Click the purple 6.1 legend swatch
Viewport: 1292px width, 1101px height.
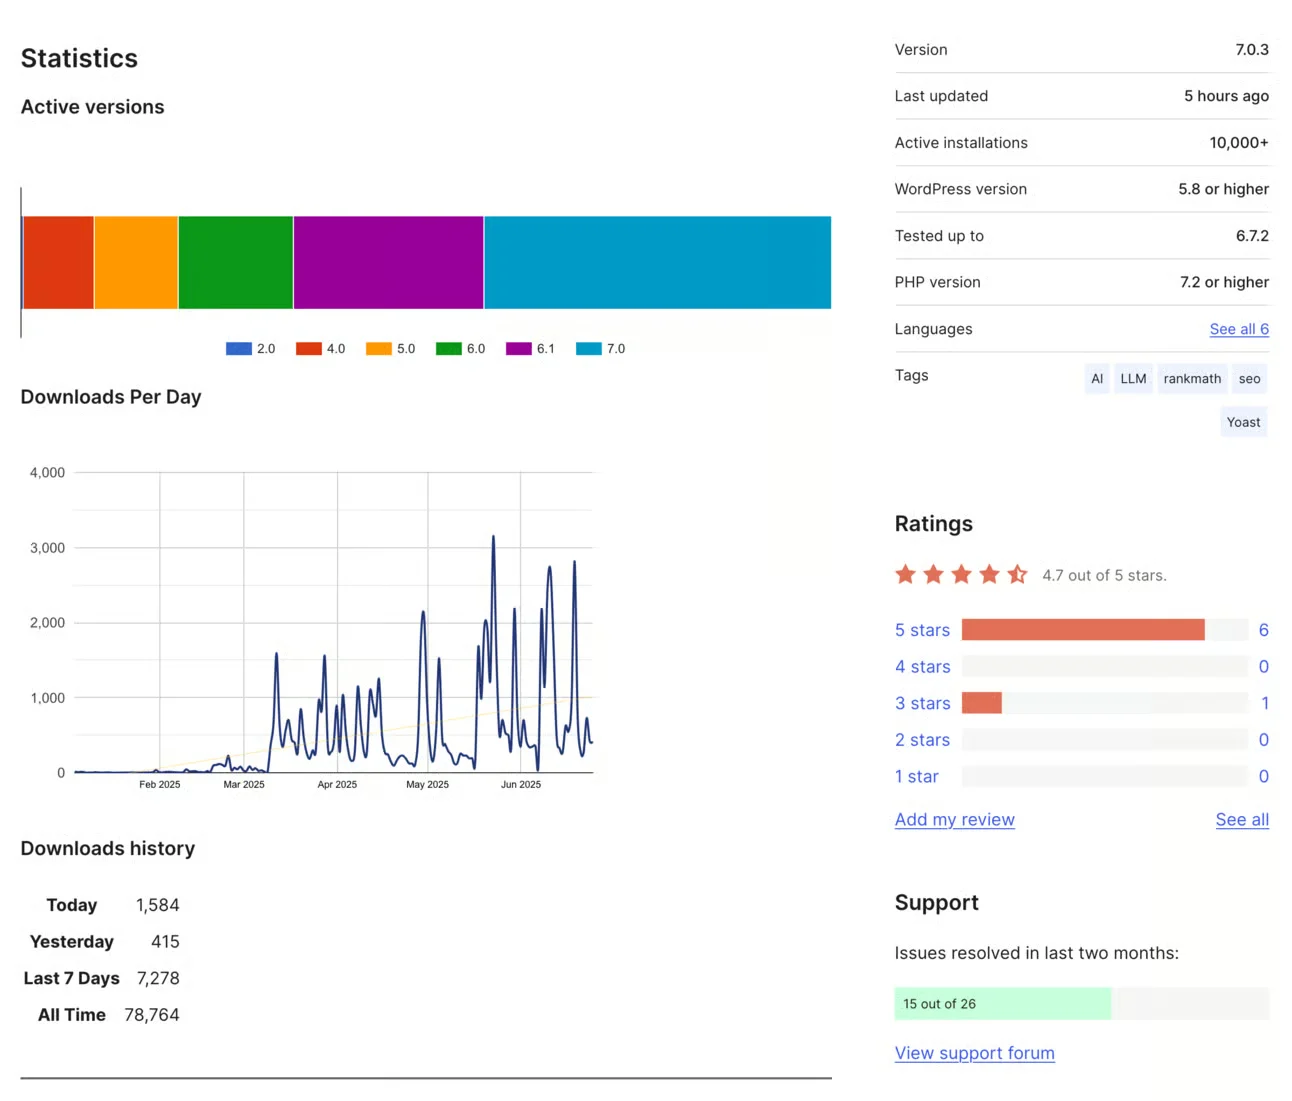(516, 348)
